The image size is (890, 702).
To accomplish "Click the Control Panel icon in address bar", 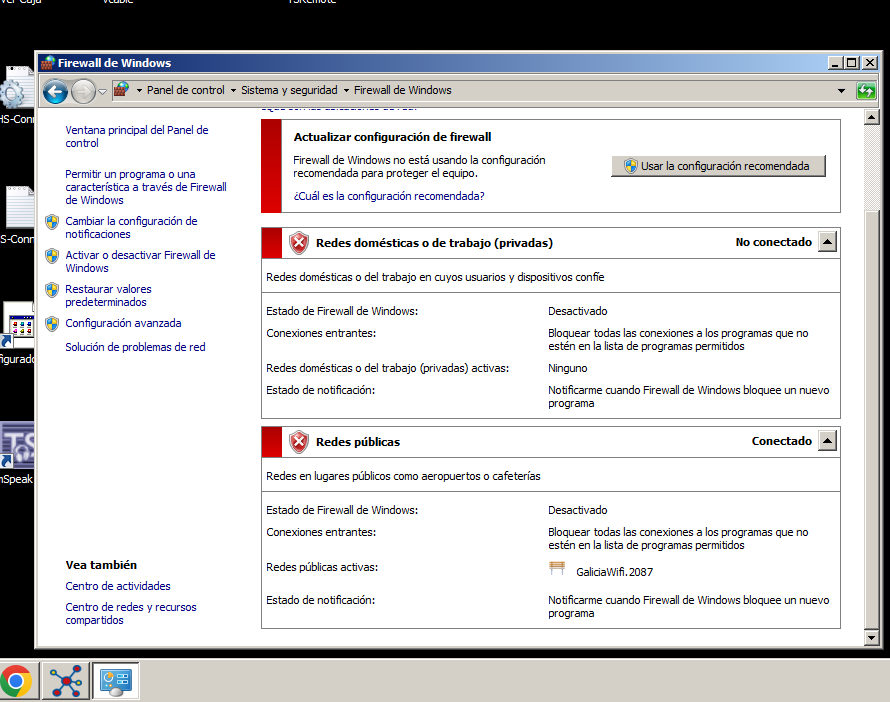I will tap(121, 90).
